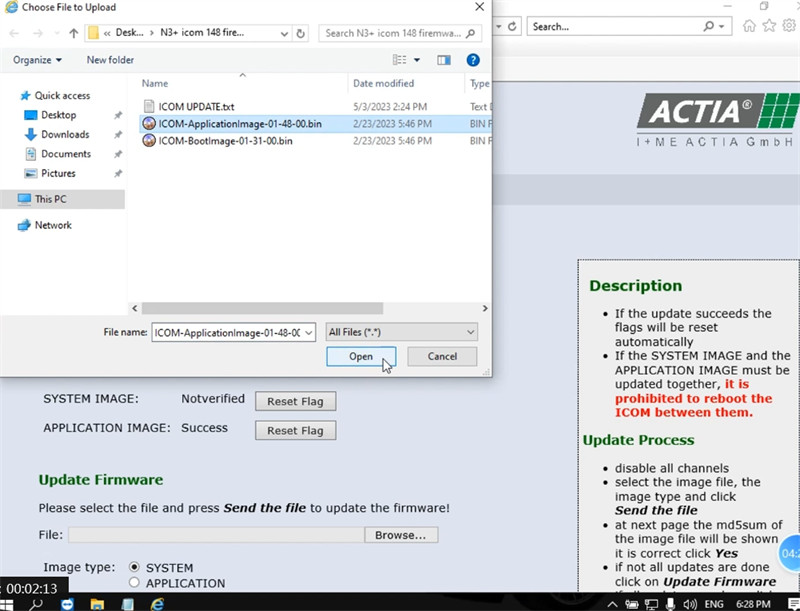
Task: Go up one folder level
Action: (73, 33)
